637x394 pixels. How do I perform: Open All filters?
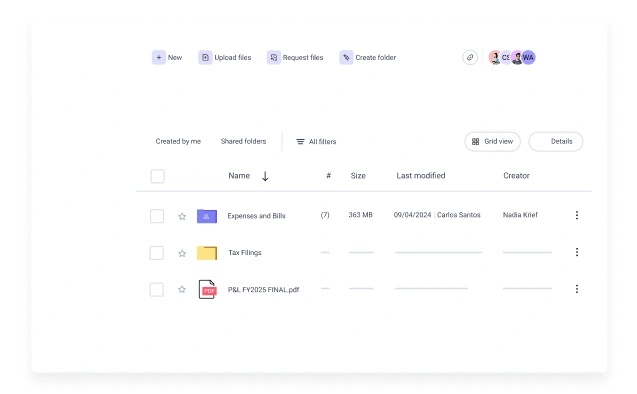tap(316, 141)
